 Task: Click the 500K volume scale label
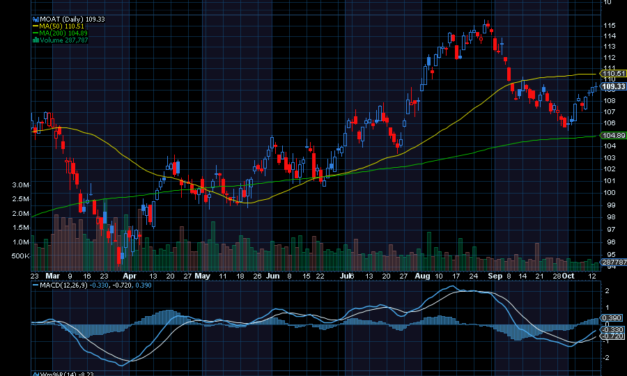(20, 256)
